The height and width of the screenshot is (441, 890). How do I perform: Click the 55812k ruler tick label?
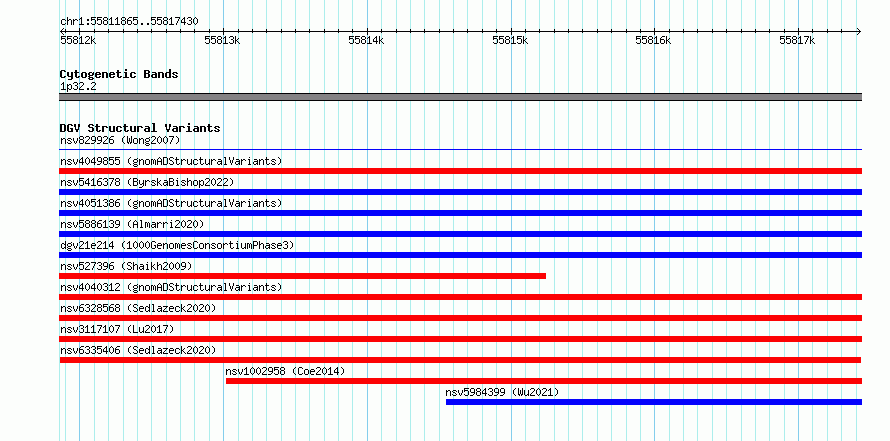pos(78,40)
